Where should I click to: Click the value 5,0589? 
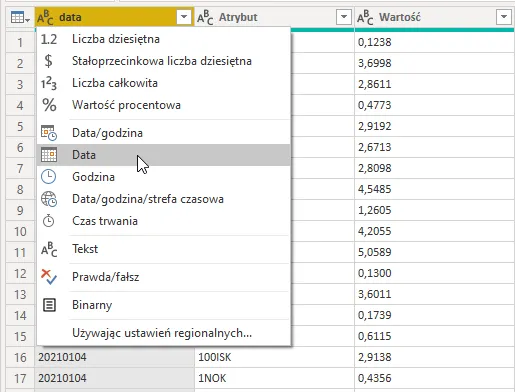[x=375, y=252]
